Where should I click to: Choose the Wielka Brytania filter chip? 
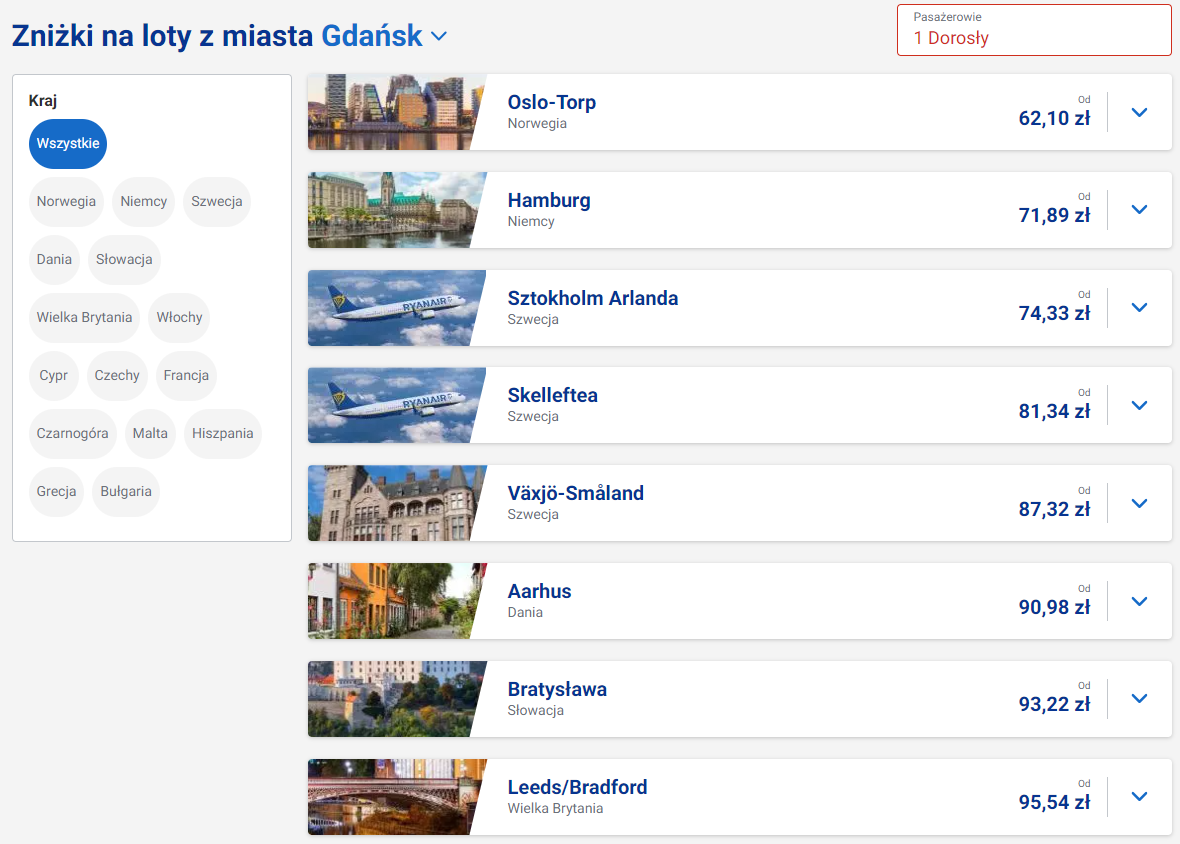click(x=84, y=318)
